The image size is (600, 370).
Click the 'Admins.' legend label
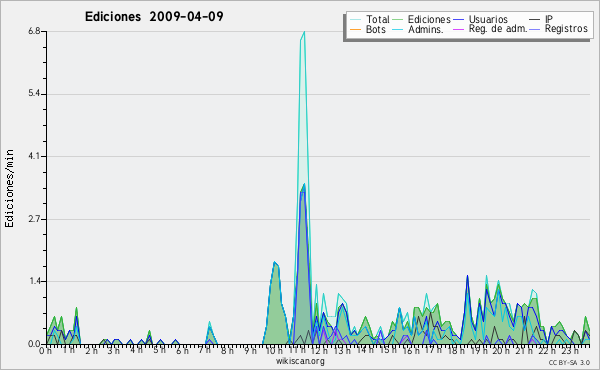(426, 29)
